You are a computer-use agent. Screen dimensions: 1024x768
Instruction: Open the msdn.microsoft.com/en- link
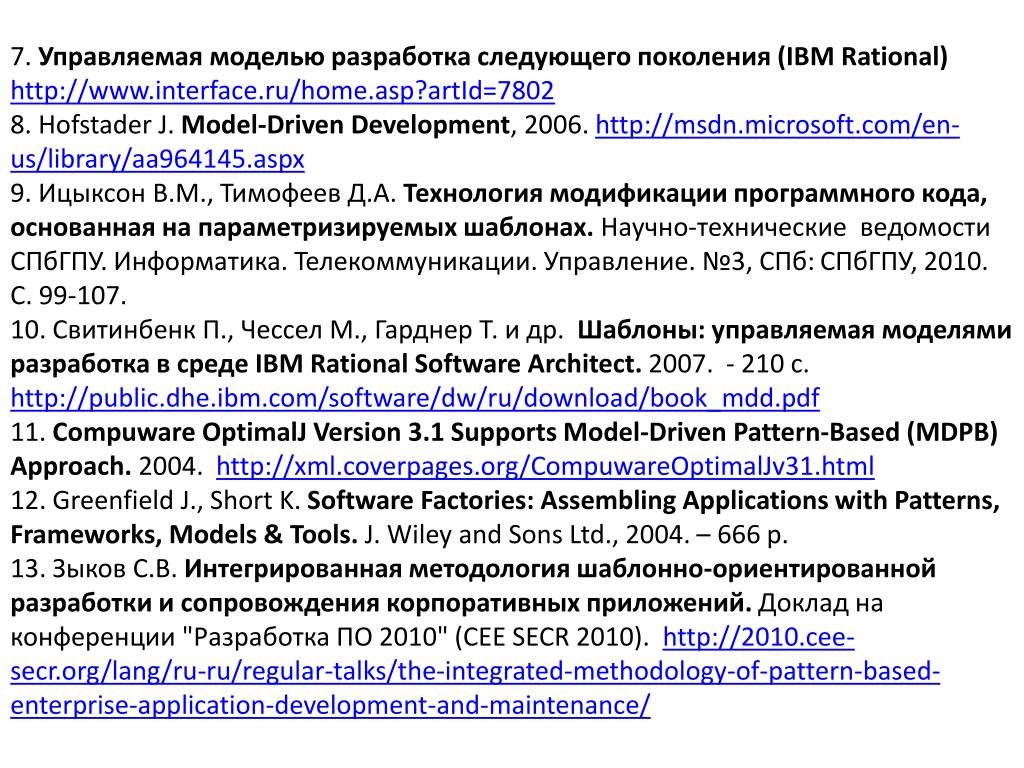[777, 125]
